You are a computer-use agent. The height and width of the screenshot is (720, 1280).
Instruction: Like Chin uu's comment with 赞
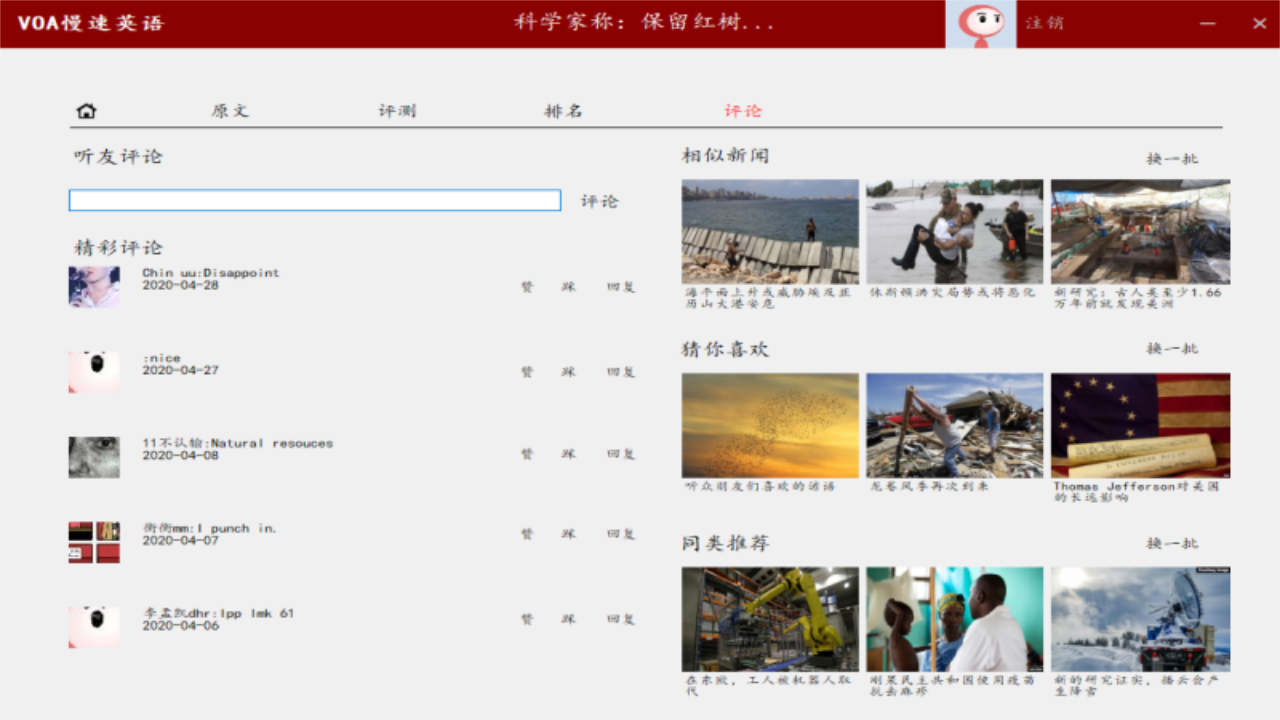[527, 285]
